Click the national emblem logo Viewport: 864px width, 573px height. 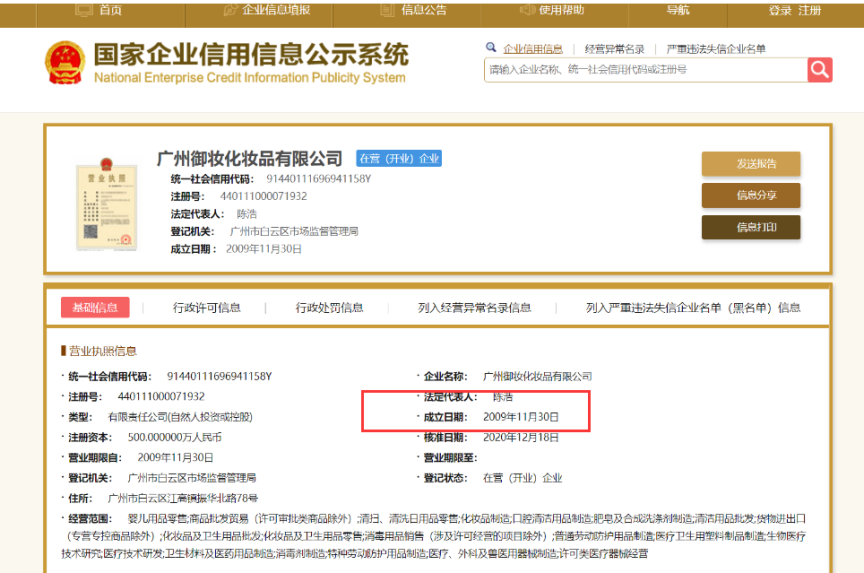(x=65, y=62)
